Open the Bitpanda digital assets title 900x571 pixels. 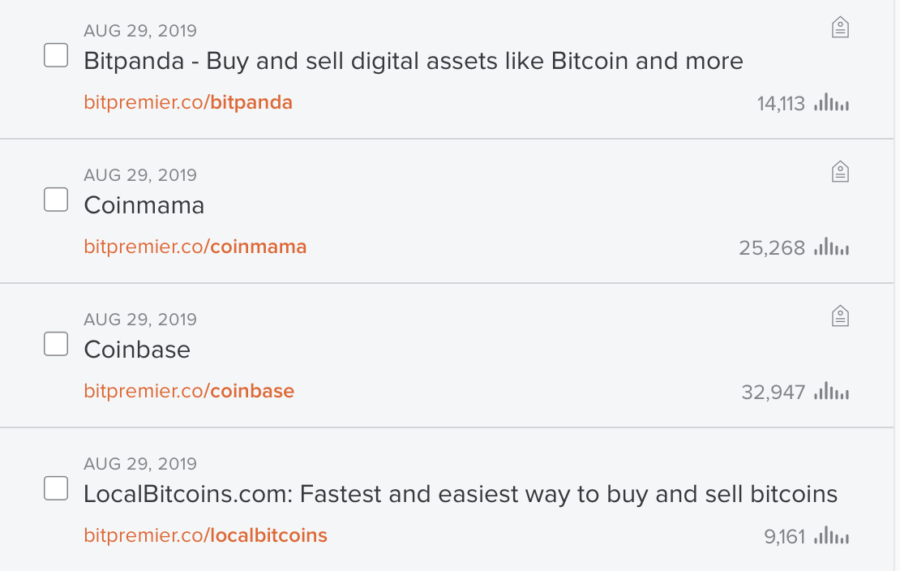[413, 61]
